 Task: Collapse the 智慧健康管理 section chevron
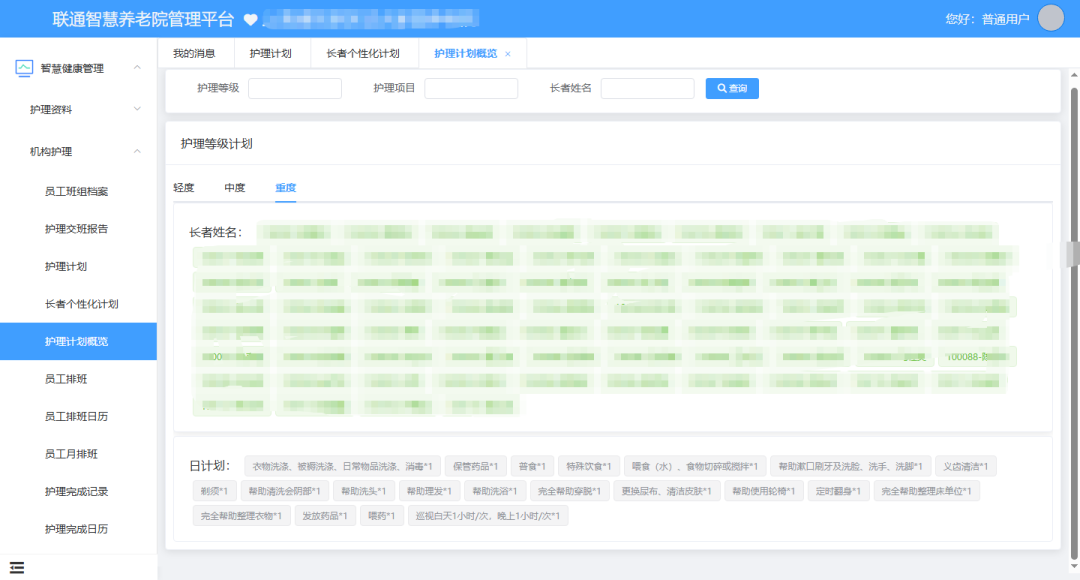coord(137,68)
